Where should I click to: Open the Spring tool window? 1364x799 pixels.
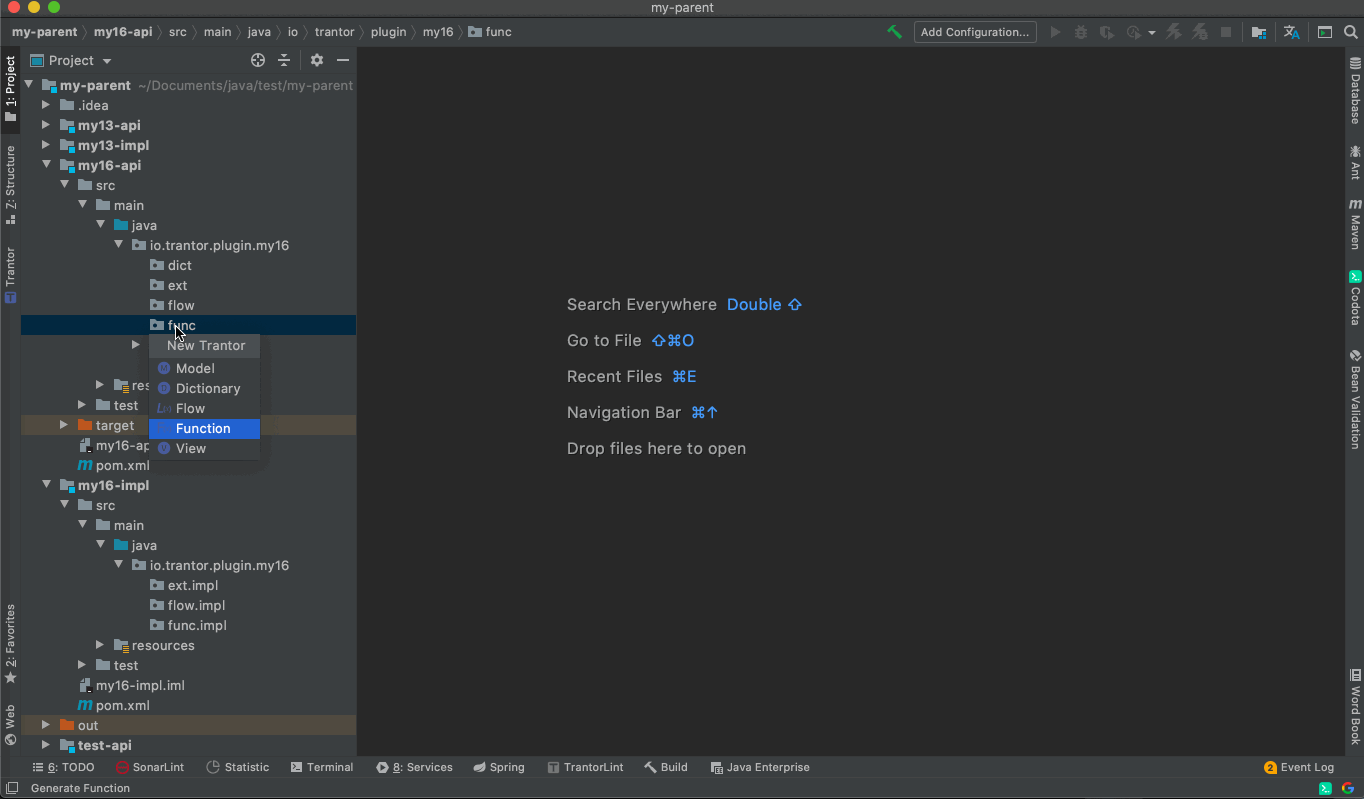(499, 767)
